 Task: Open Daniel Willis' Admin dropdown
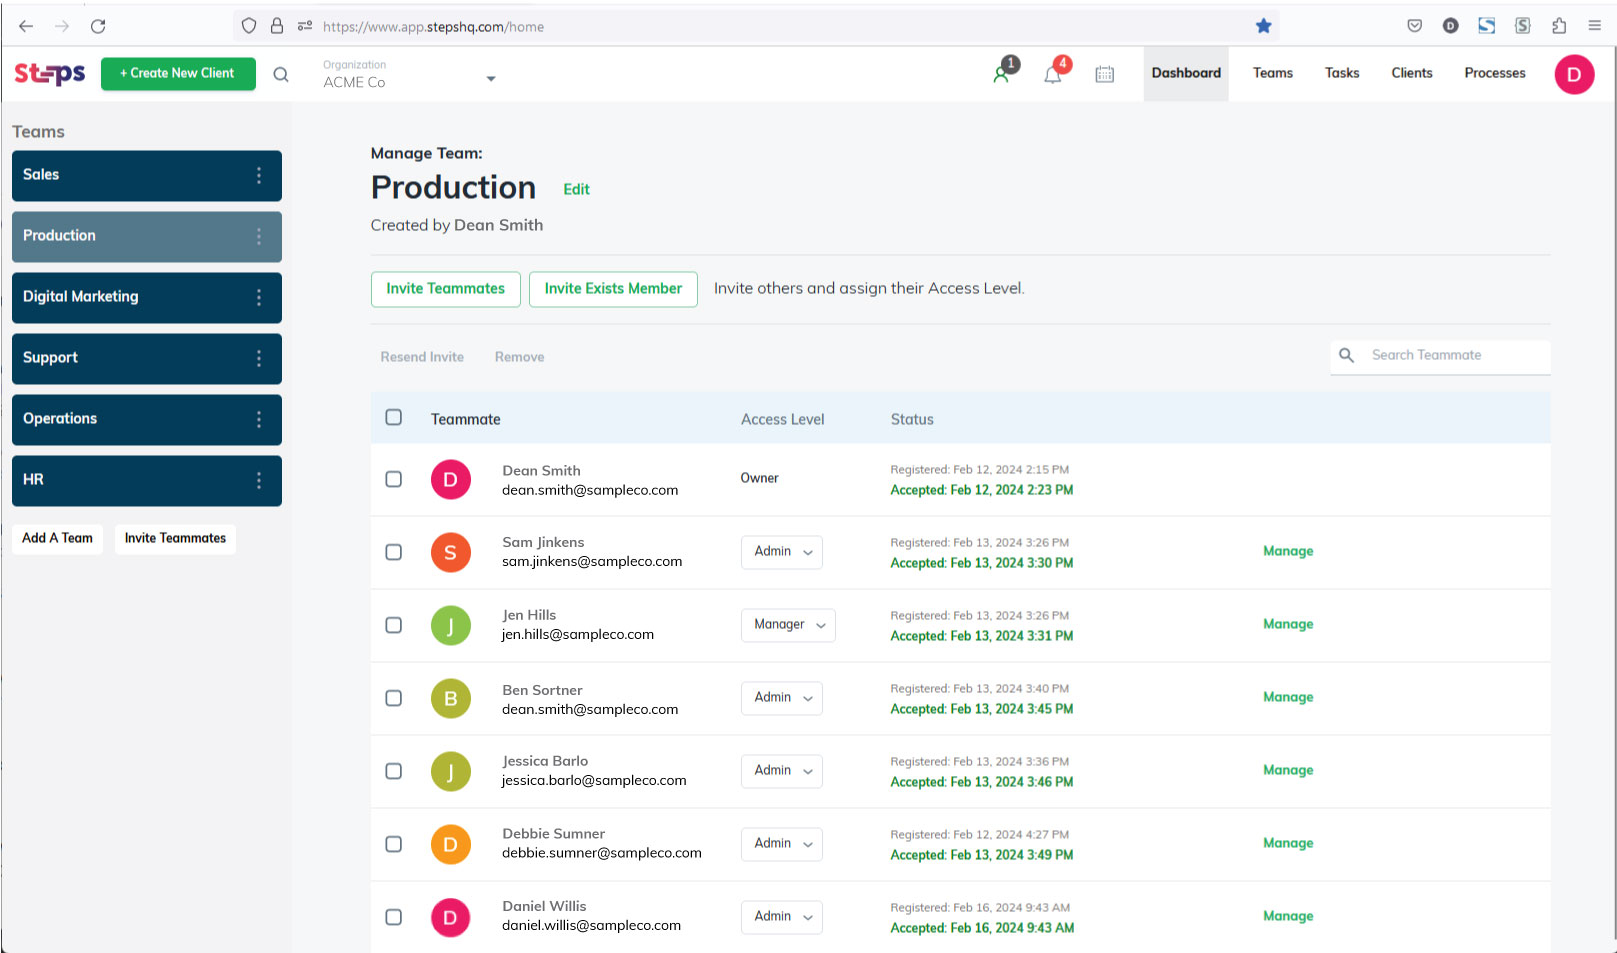tap(781, 917)
